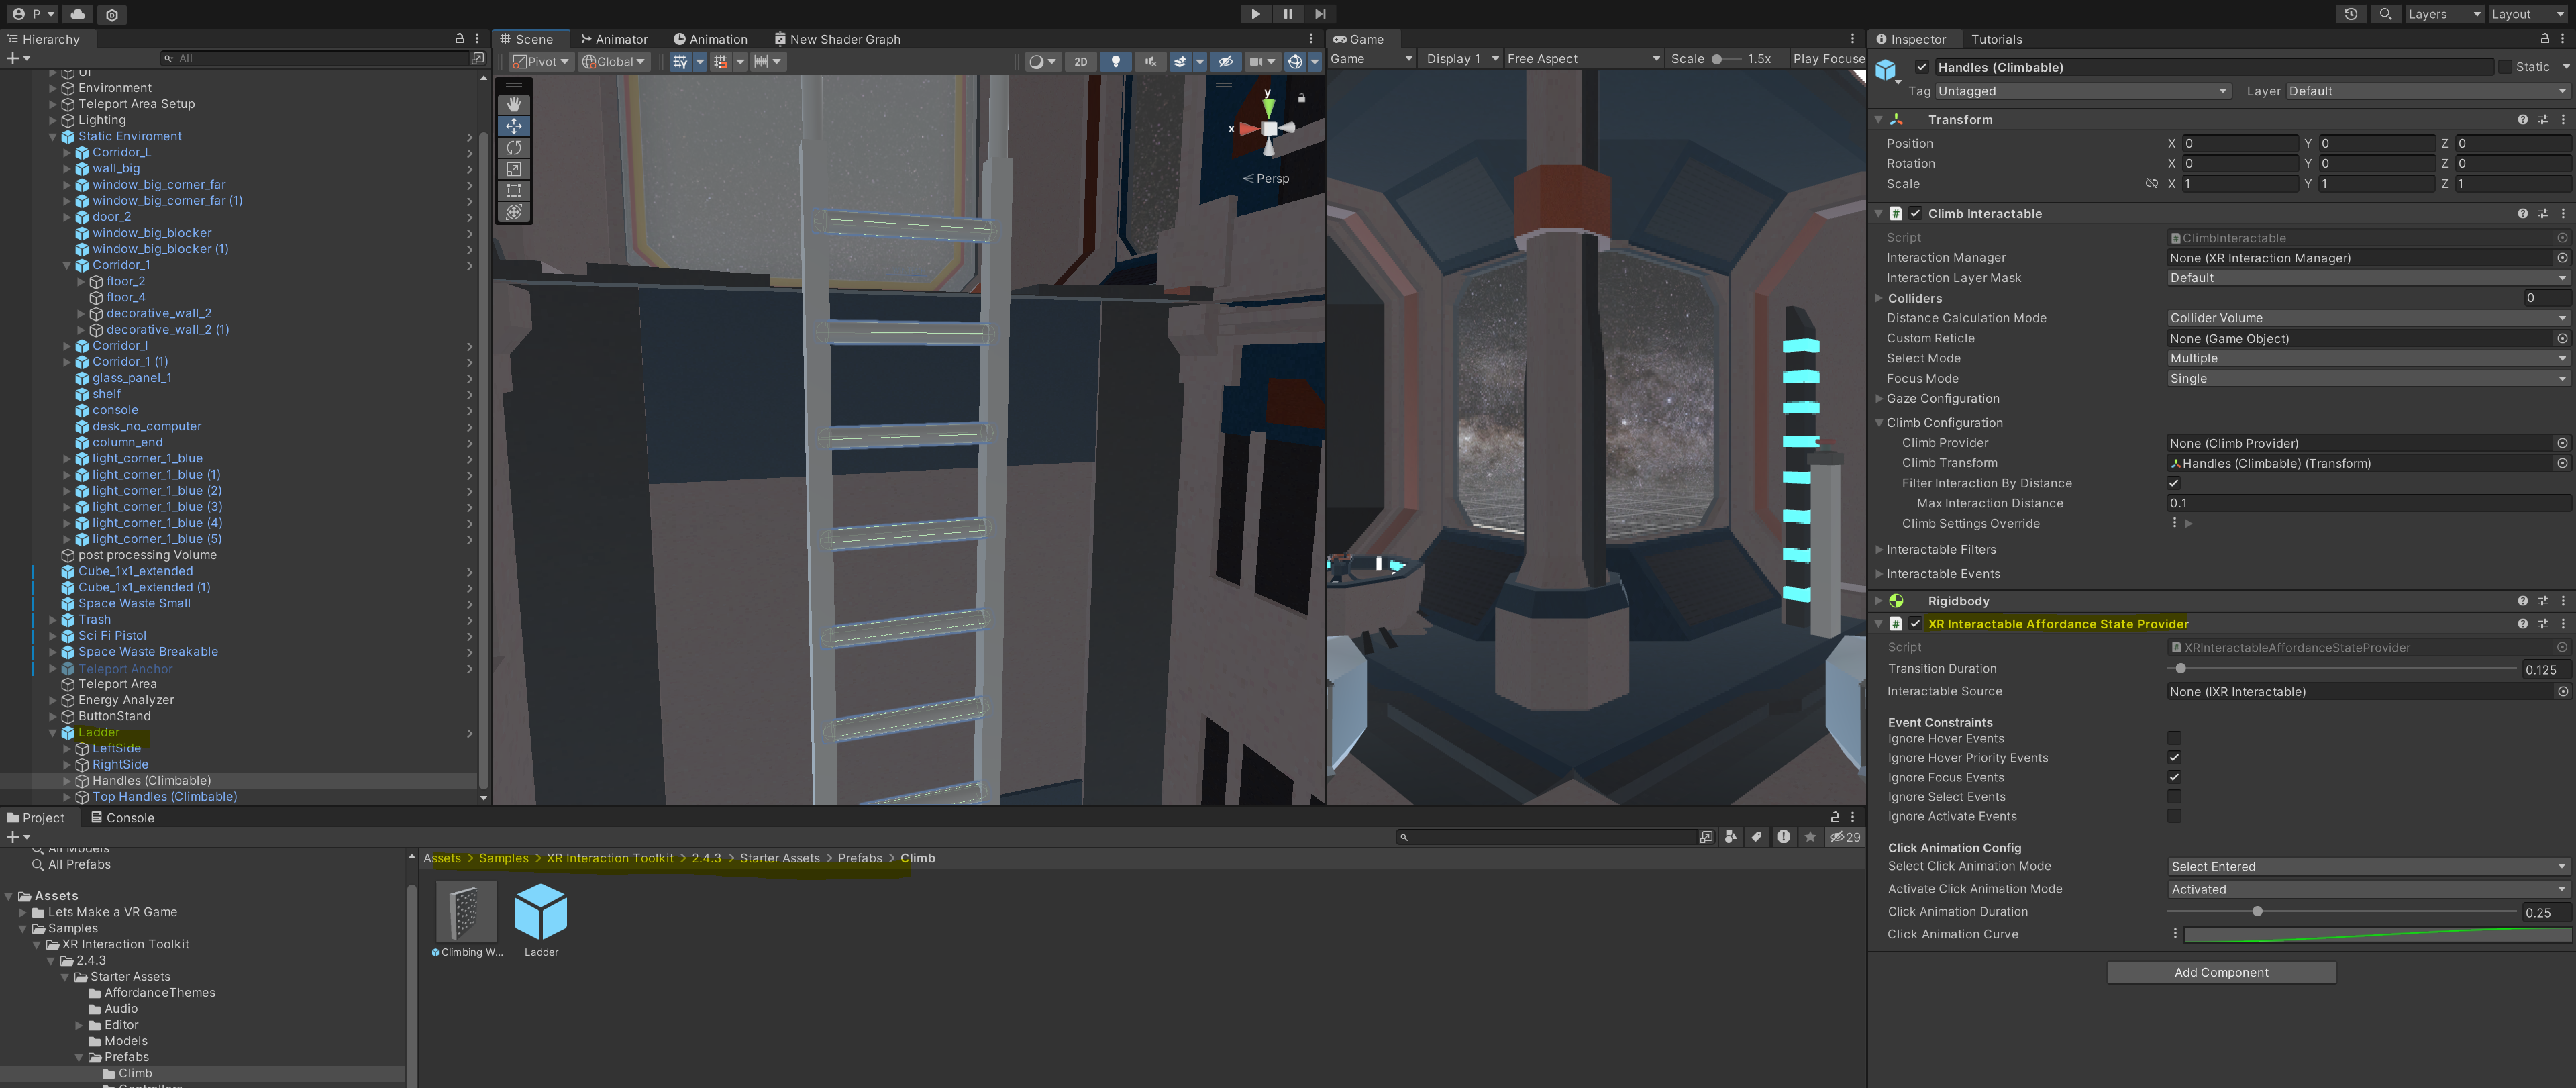
Task: Toggle Static checkbox for Handles object
Action: (2505, 67)
